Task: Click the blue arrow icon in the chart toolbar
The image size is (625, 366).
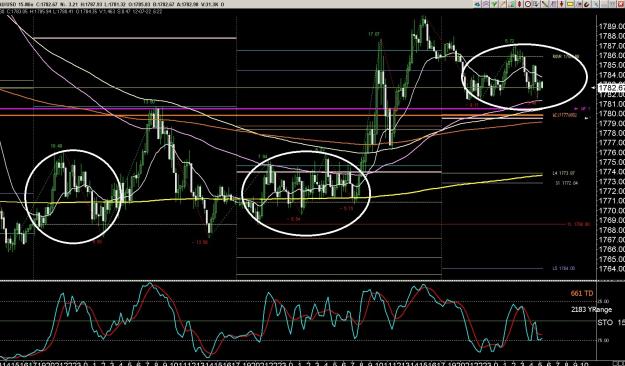Action: (x=477, y=4)
